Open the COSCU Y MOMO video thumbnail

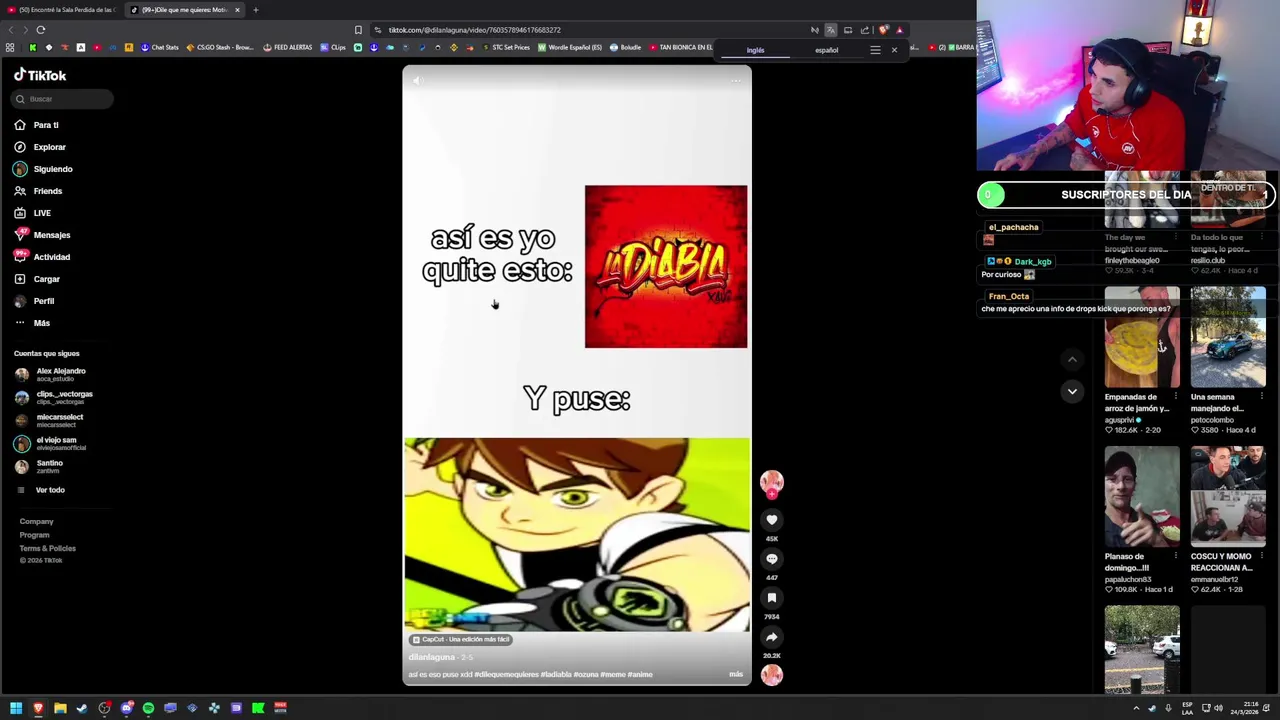[x=1228, y=497]
